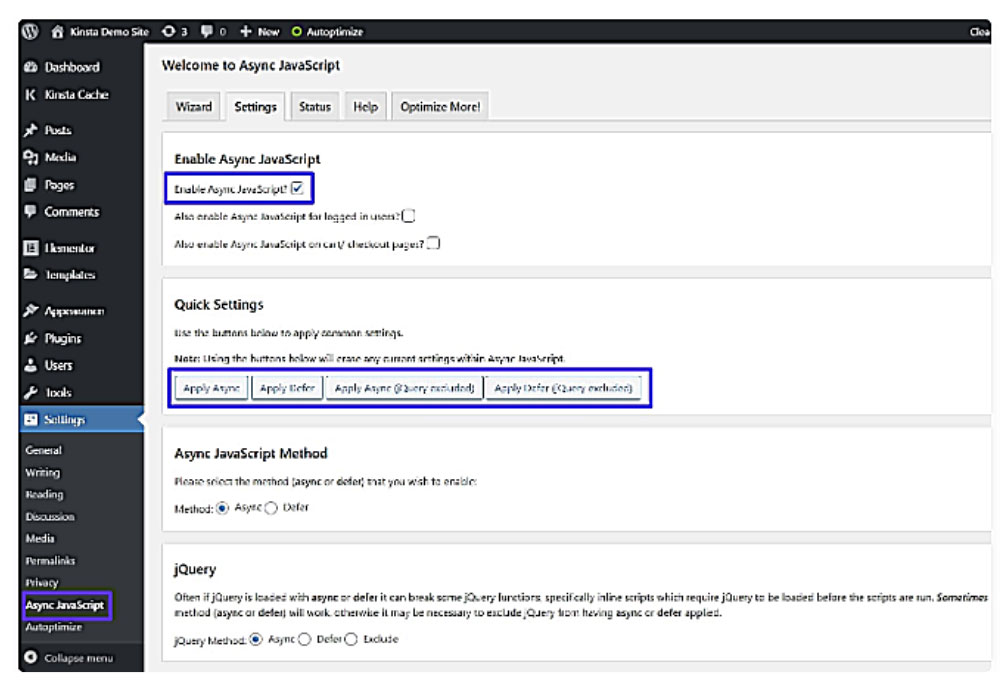Enable Async JavaScript for logged in users
The image size is (1000, 691).
(x=409, y=215)
